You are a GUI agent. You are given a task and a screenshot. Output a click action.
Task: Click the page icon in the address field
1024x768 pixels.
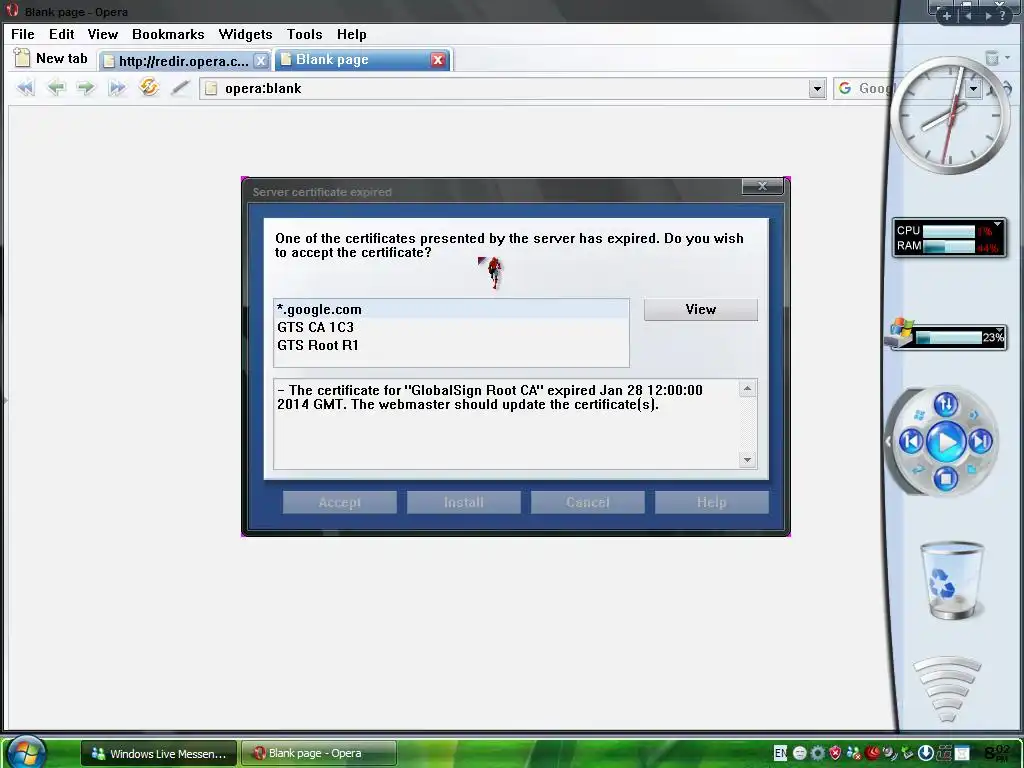pyautogui.click(x=211, y=88)
